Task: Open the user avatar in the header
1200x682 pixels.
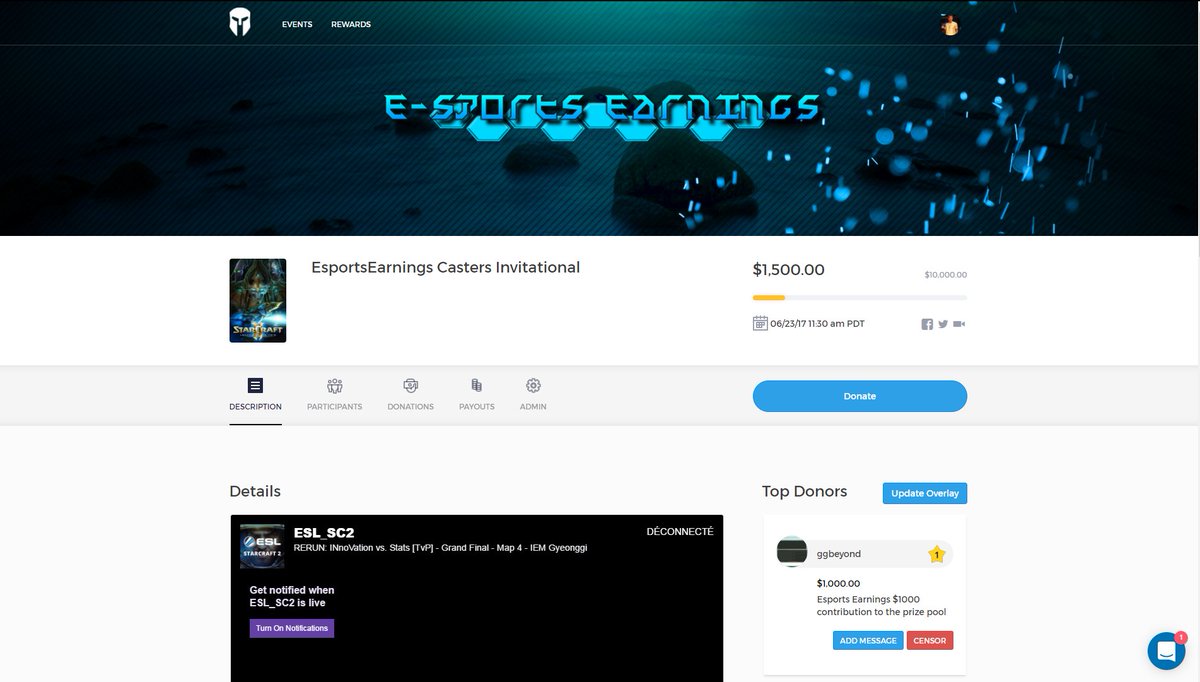Action: pyautogui.click(x=950, y=24)
